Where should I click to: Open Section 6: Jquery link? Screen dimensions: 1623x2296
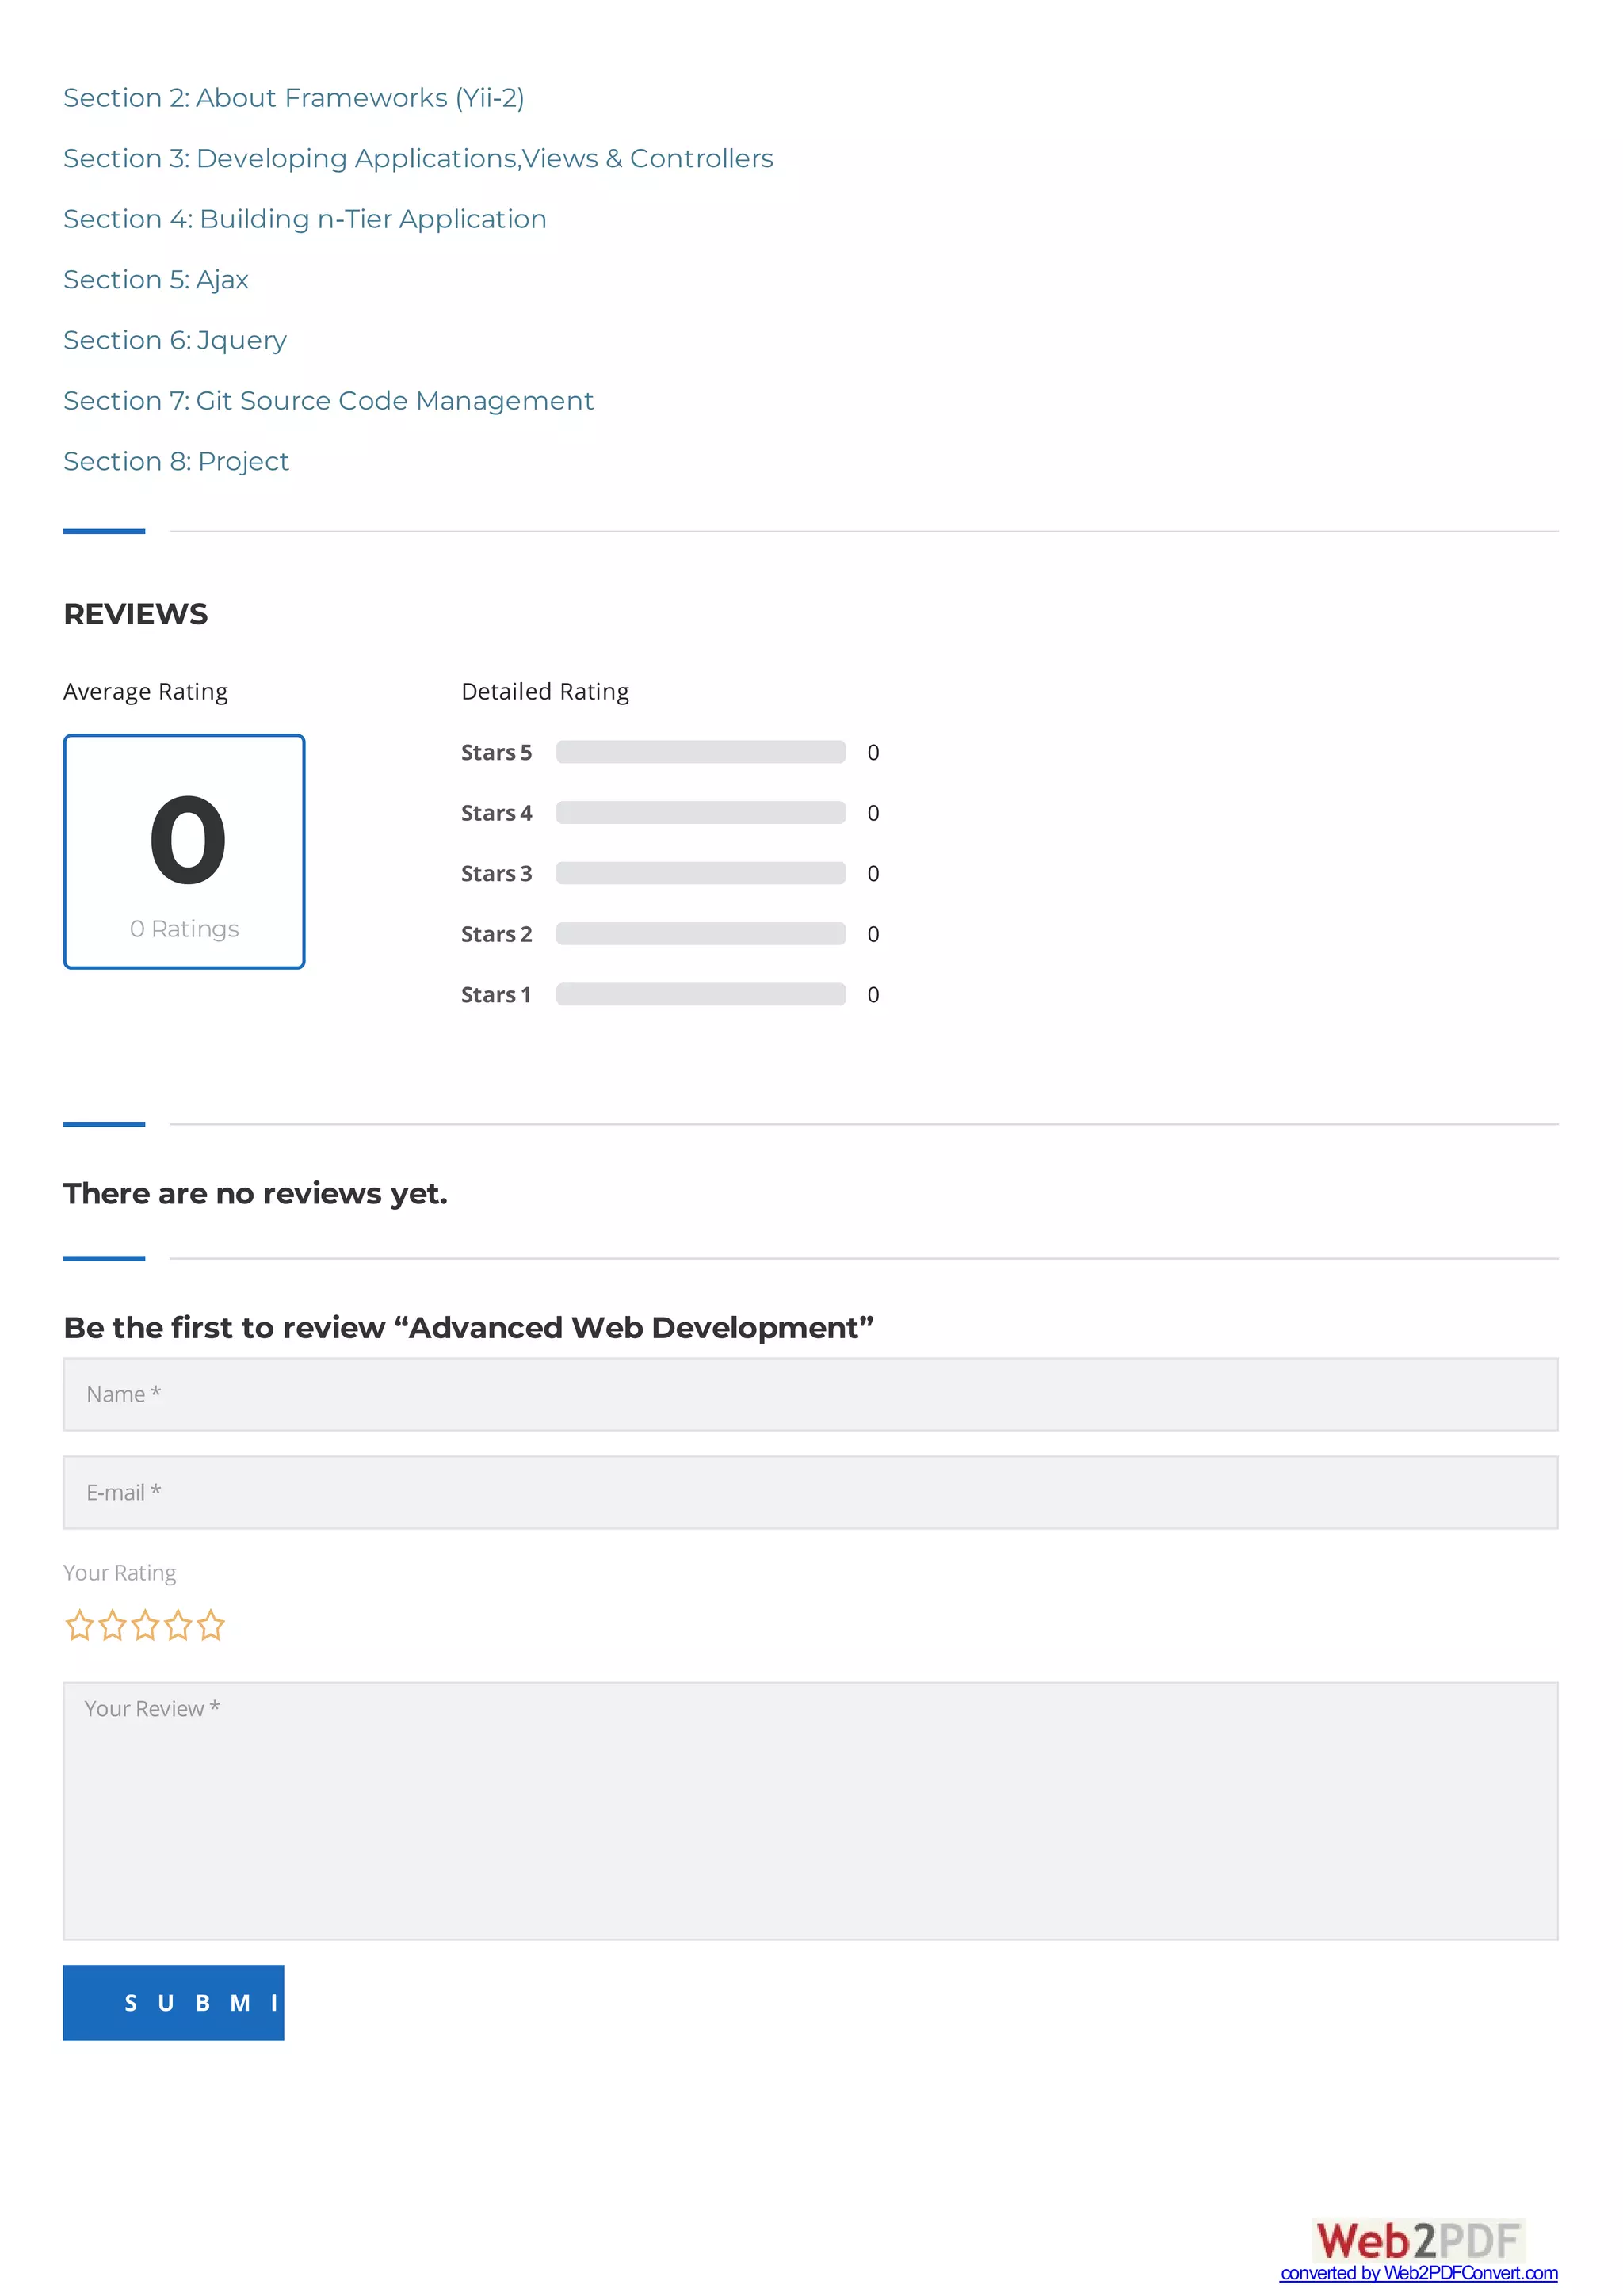[x=175, y=340]
